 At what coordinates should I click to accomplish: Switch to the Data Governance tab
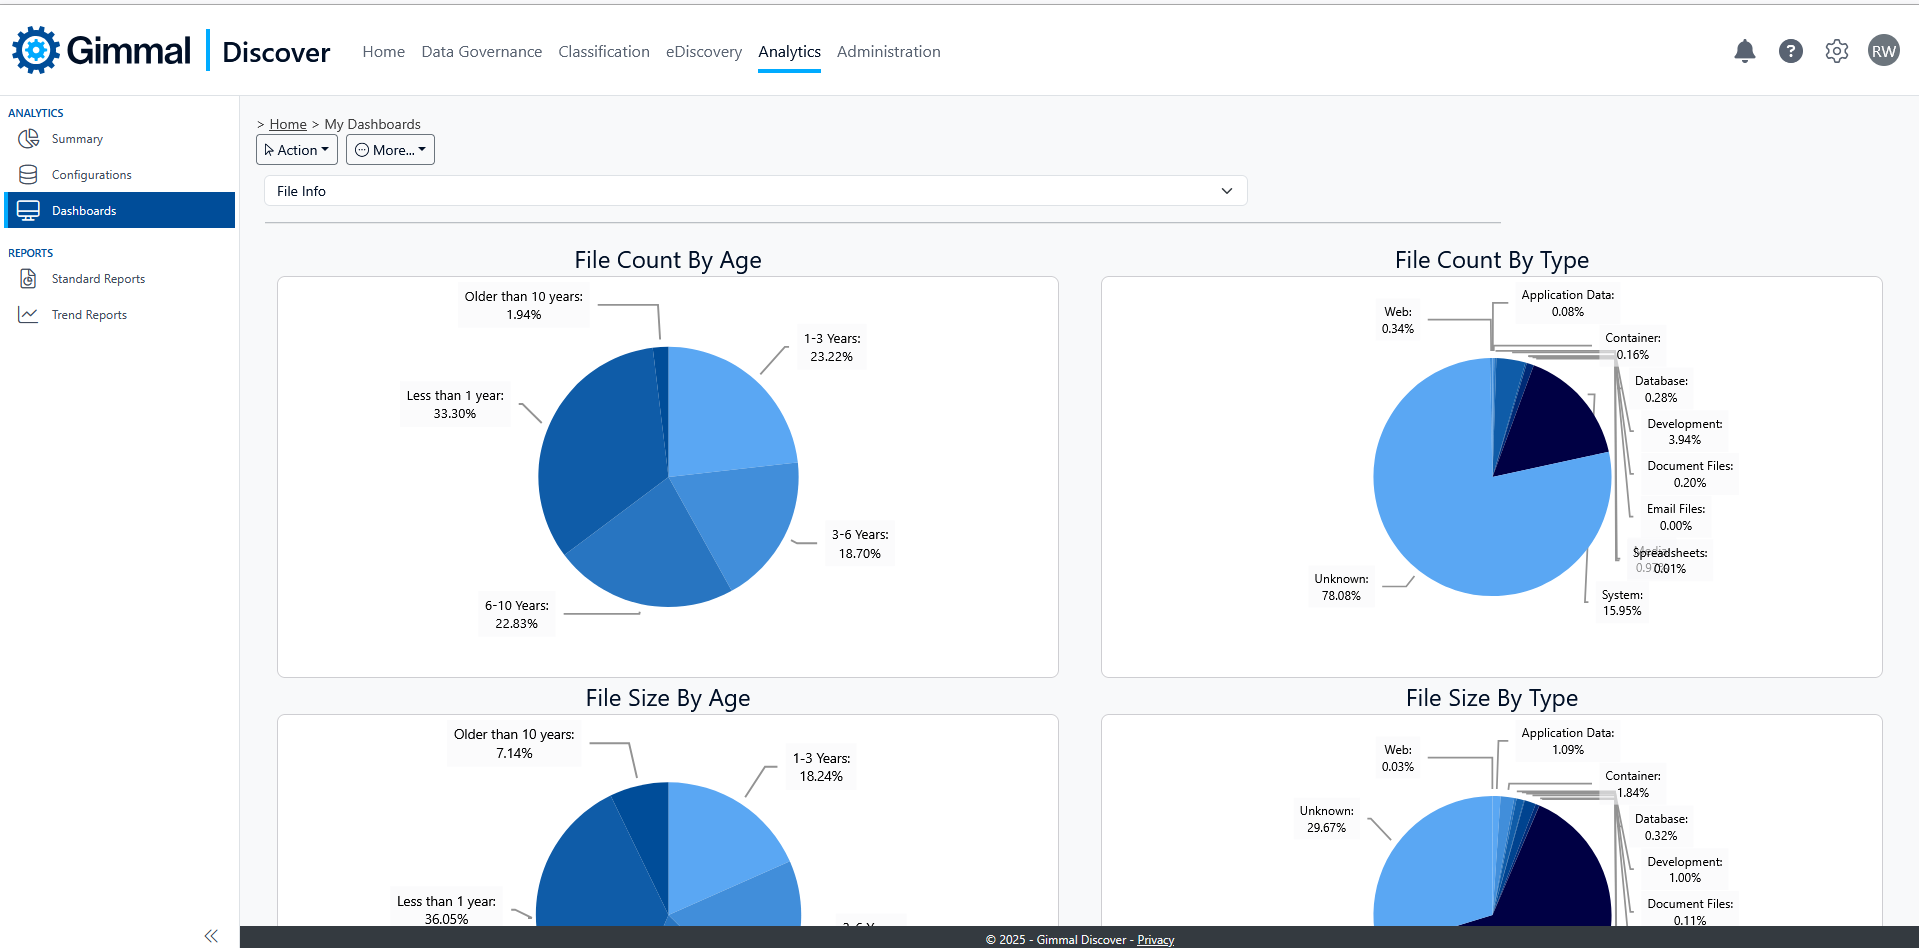(x=481, y=52)
